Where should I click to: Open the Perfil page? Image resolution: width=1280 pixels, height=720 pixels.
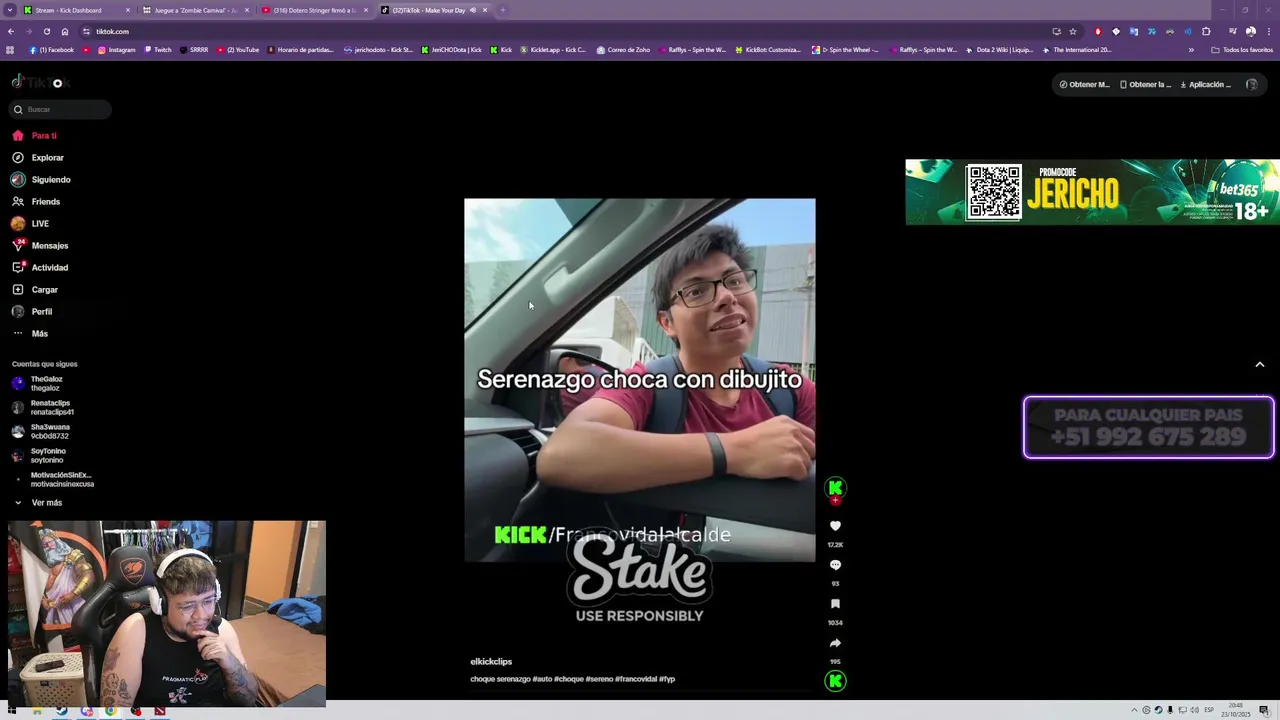click(x=32, y=311)
